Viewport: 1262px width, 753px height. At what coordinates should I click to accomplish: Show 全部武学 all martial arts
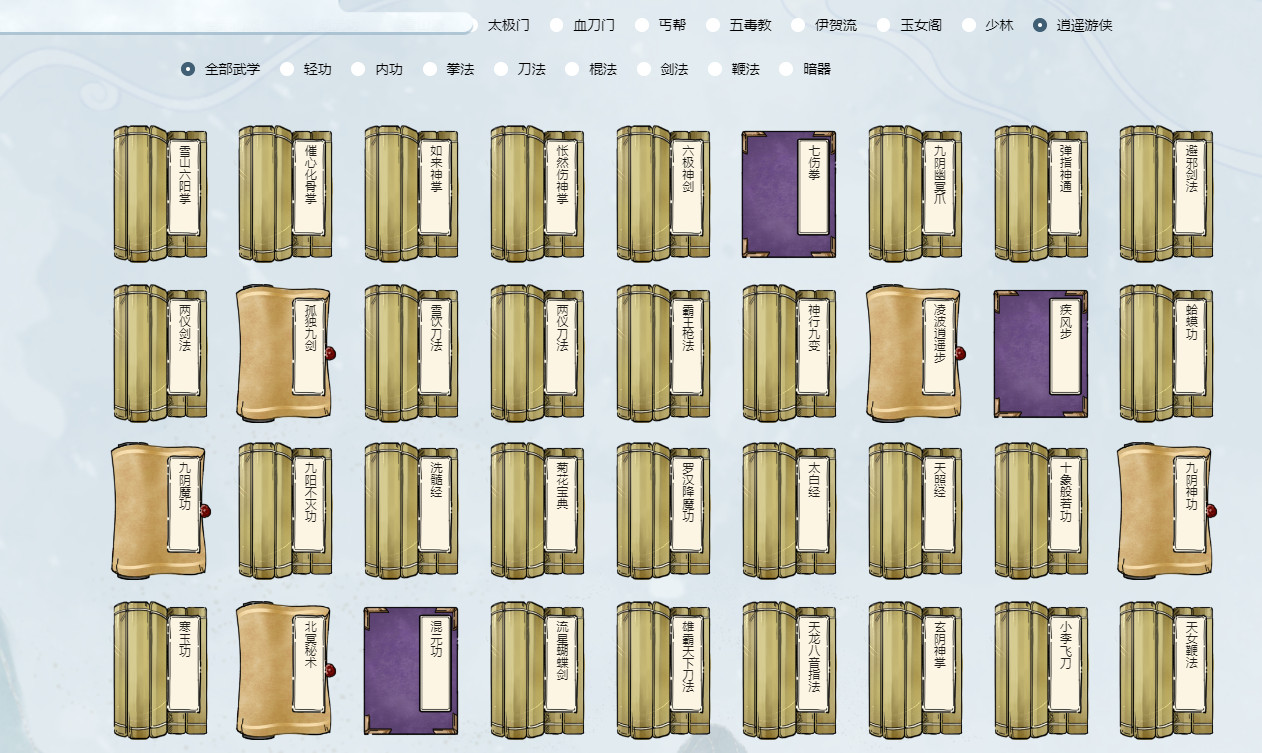pos(221,69)
